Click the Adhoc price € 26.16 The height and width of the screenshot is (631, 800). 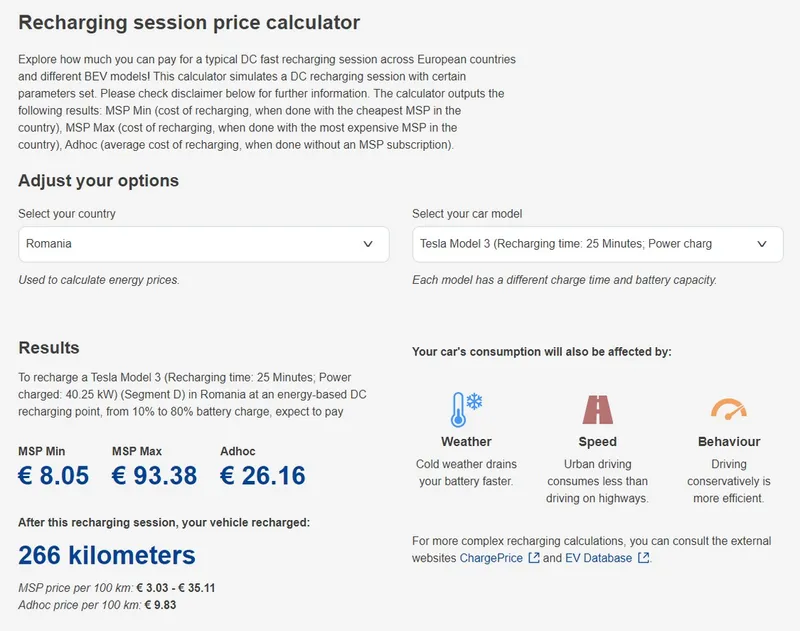(x=263, y=475)
